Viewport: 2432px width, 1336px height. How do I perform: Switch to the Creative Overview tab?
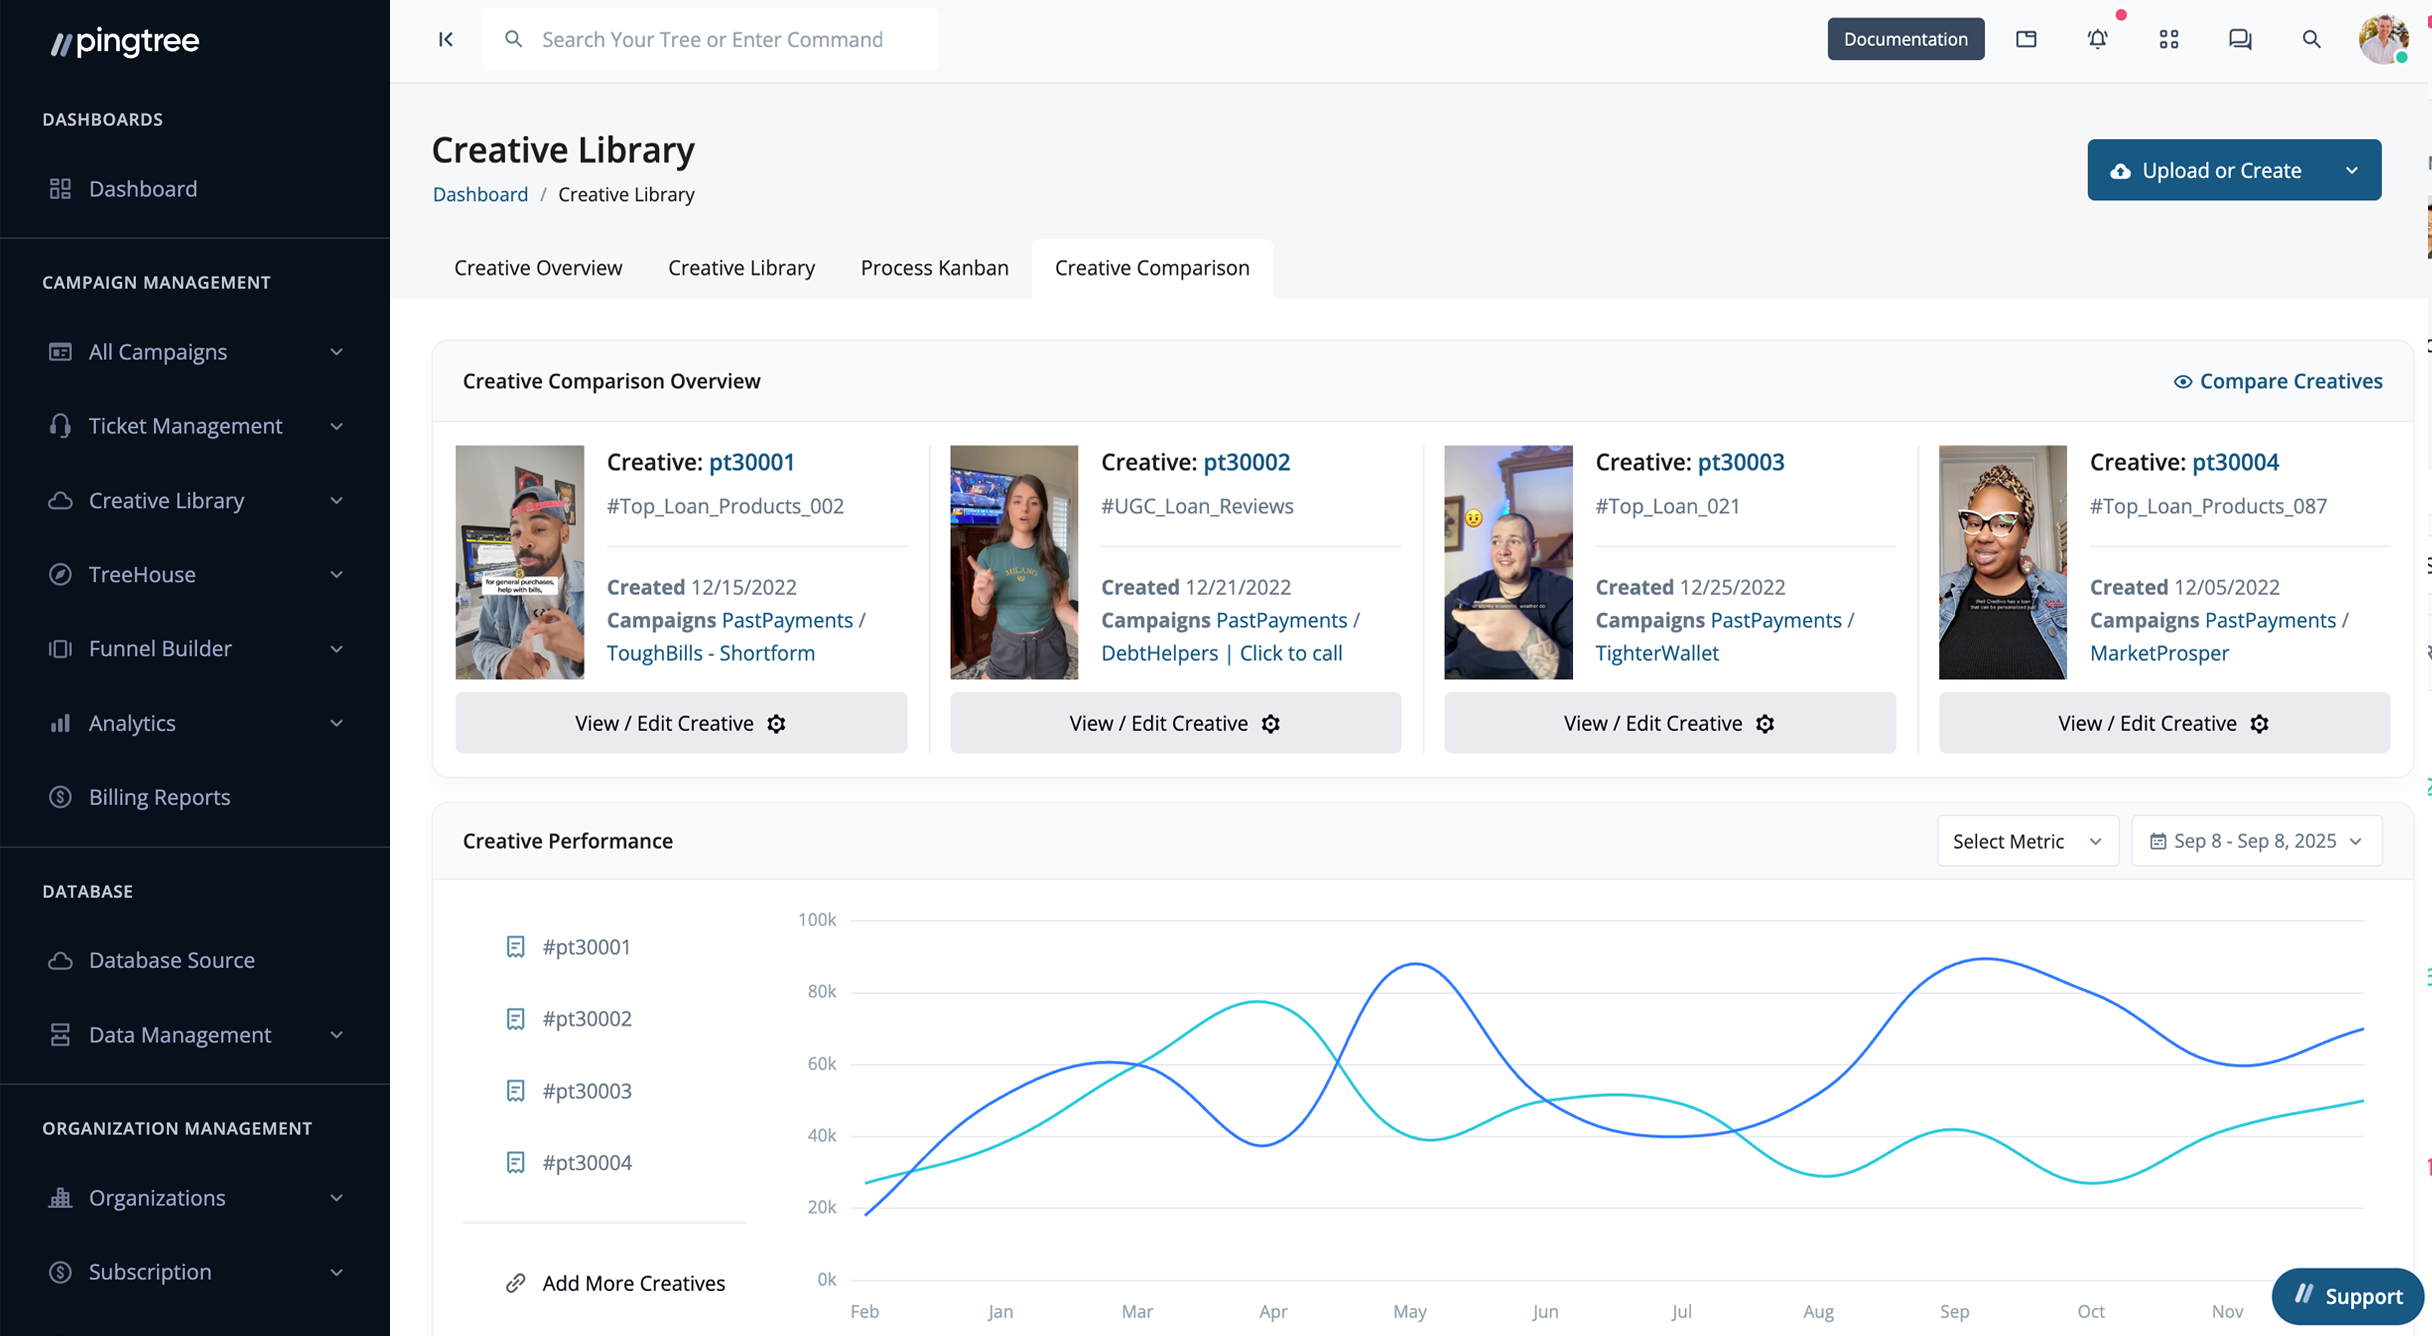coord(538,268)
